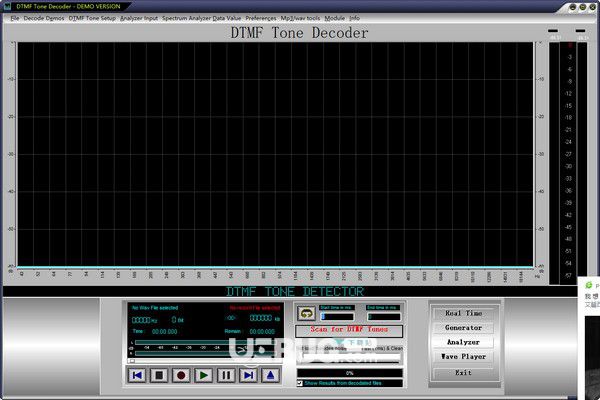This screenshot has height=400, width=600.
Task: Open the Wave Player module
Action: [x=463, y=357]
